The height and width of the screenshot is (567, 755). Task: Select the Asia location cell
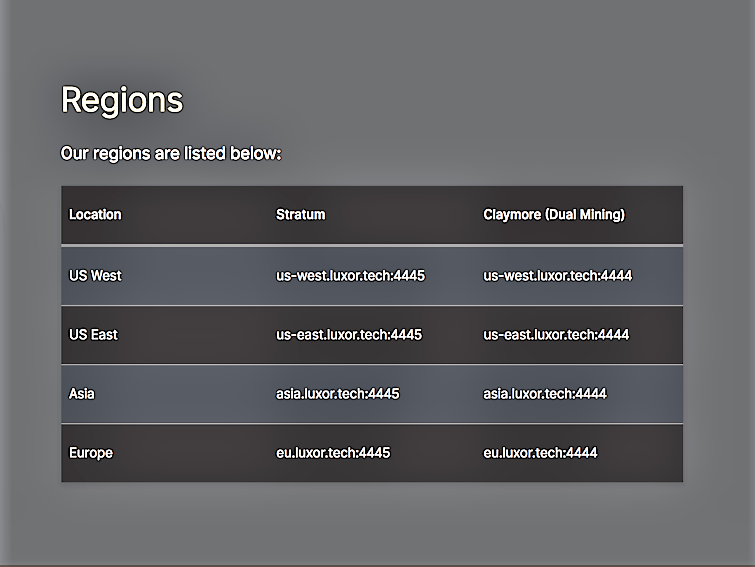coord(82,394)
